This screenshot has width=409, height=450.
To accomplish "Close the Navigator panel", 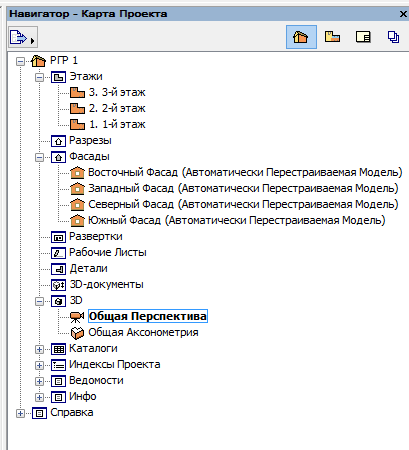I will (403, 14).
